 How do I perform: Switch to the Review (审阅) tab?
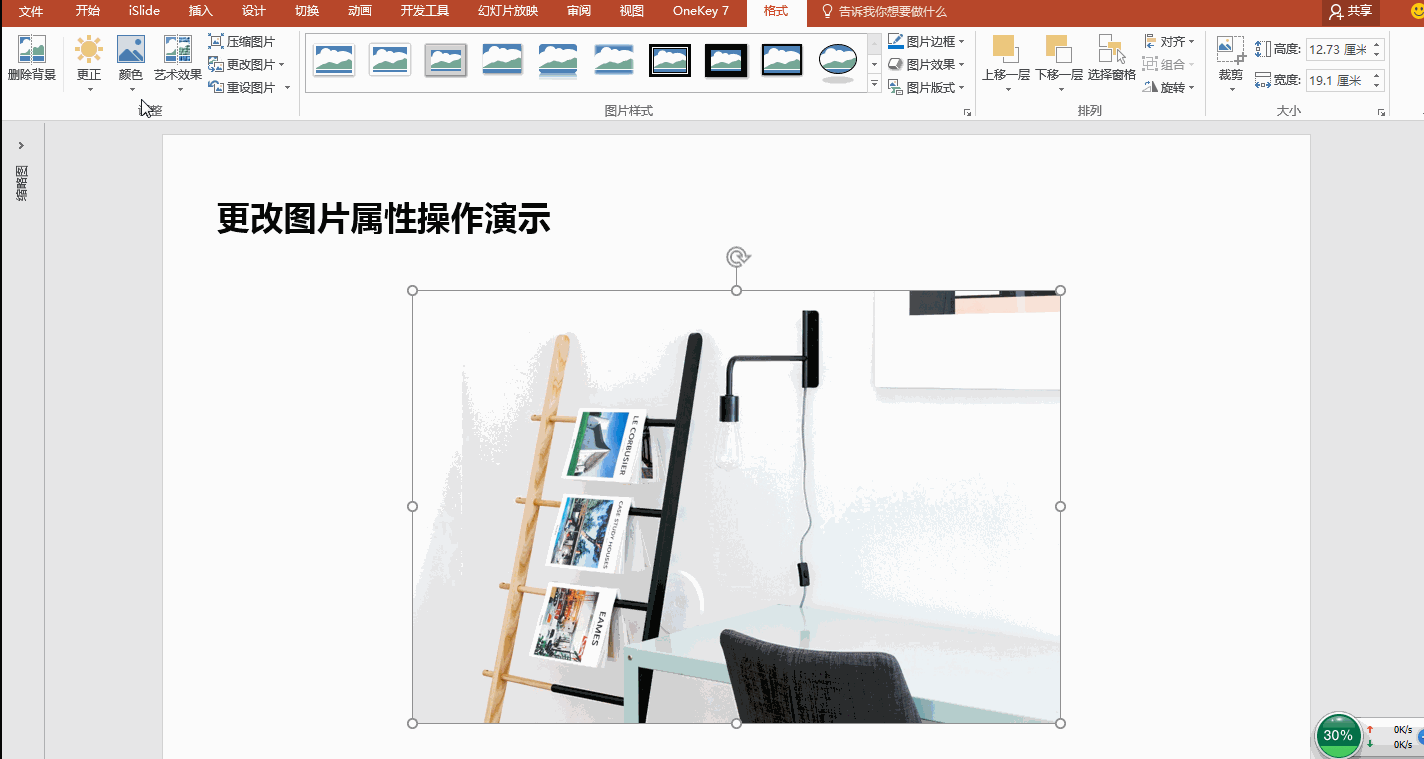tap(578, 11)
